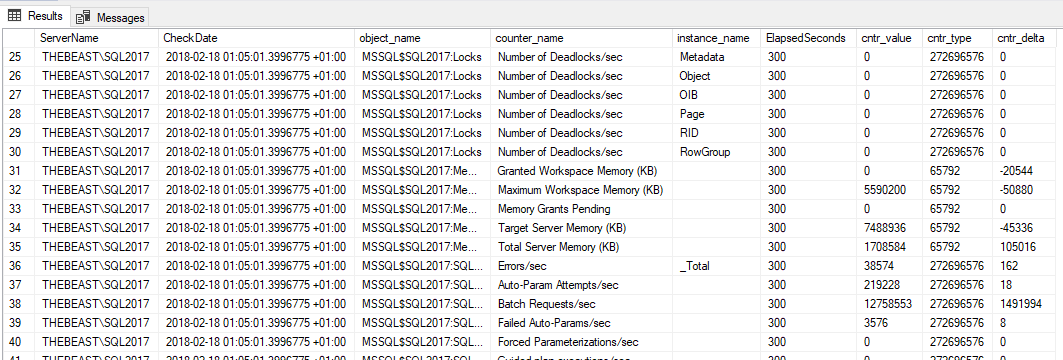Click the '_Total' instance_name cell

point(717,266)
